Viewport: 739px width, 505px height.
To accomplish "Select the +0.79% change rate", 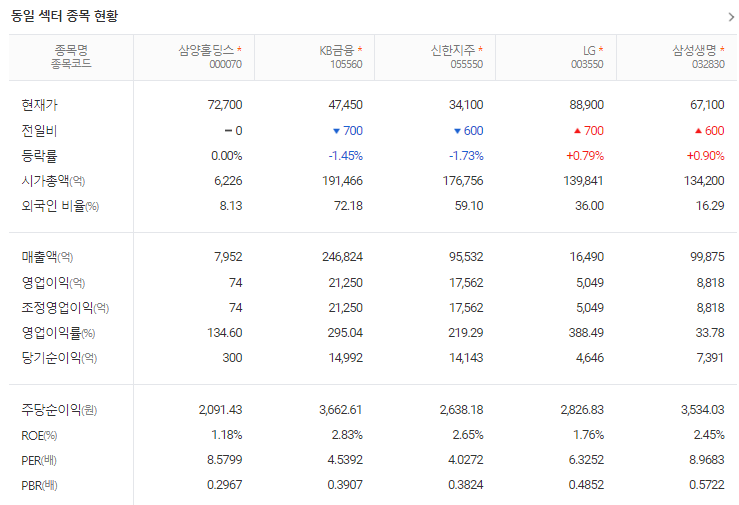I will [x=585, y=155].
